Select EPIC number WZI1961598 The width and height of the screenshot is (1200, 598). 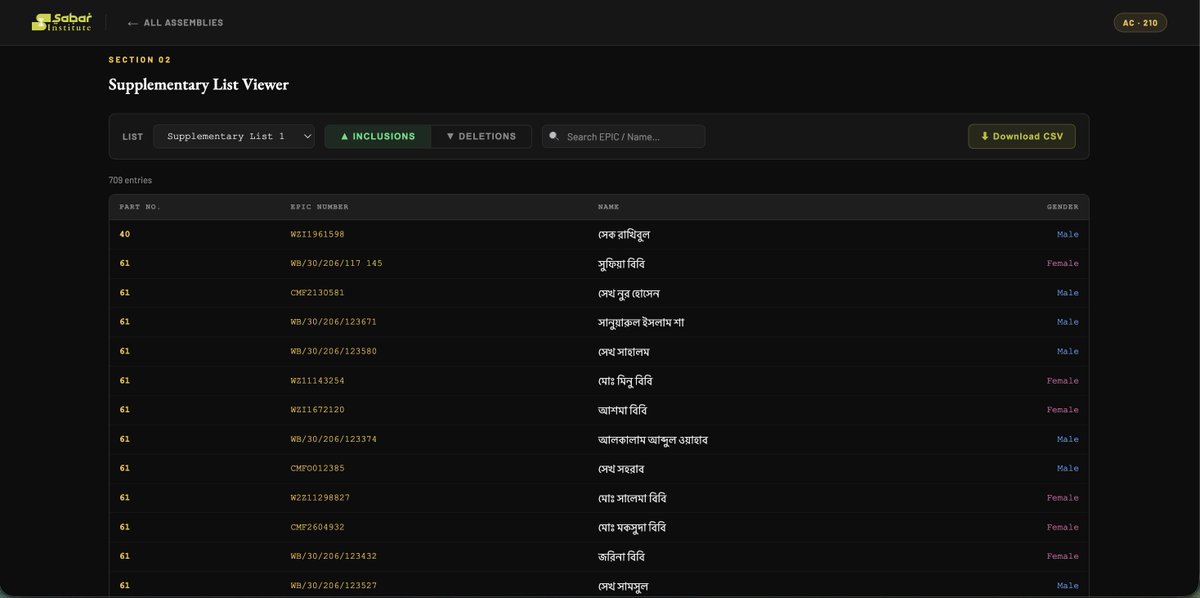[x=317, y=234]
